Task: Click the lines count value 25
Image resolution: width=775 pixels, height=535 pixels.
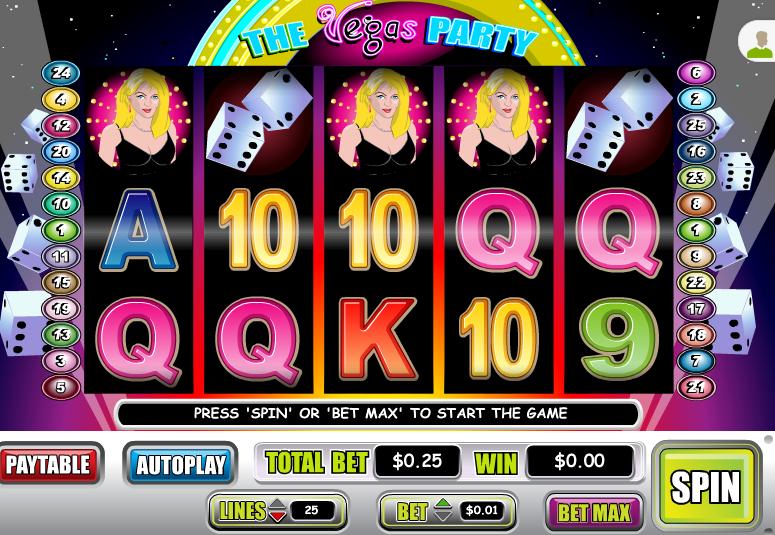Action: point(311,510)
